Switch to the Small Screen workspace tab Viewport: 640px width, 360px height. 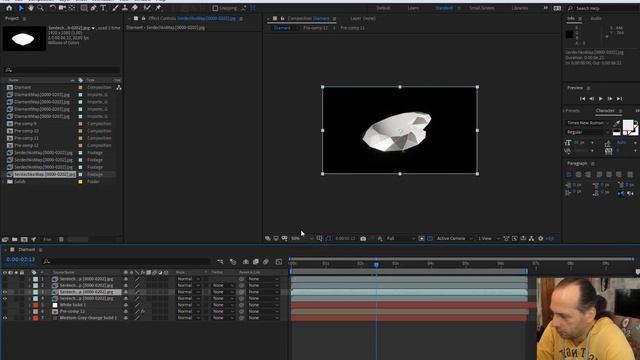coord(482,8)
